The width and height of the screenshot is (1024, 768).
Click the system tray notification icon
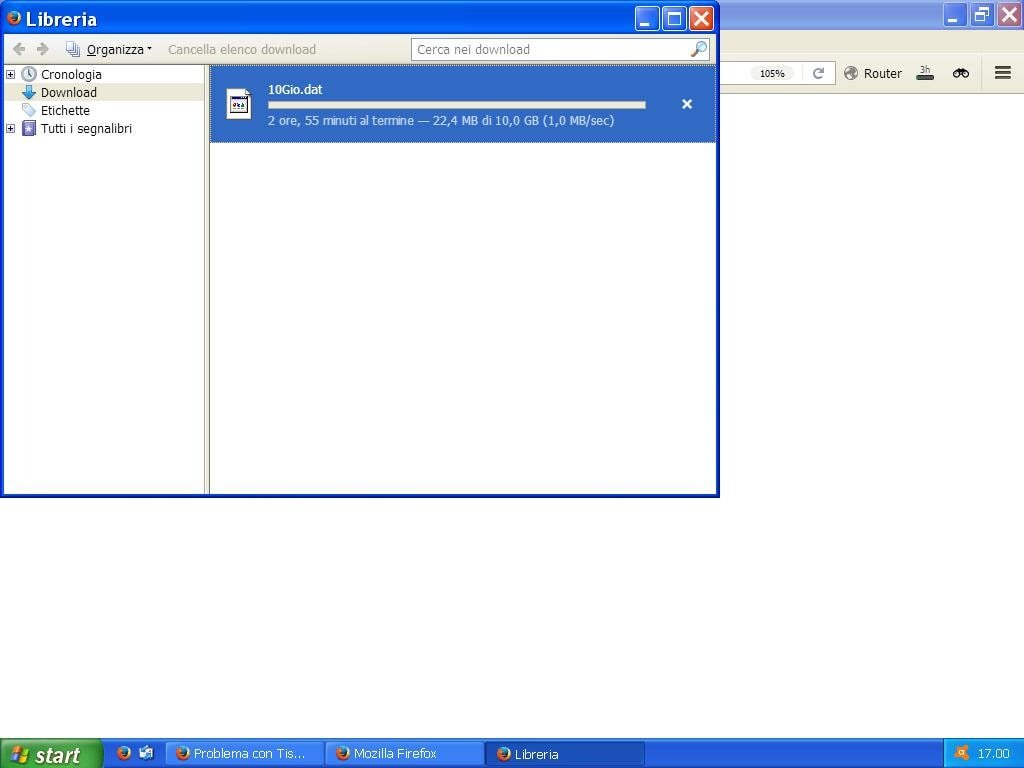[x=961, y=754]
